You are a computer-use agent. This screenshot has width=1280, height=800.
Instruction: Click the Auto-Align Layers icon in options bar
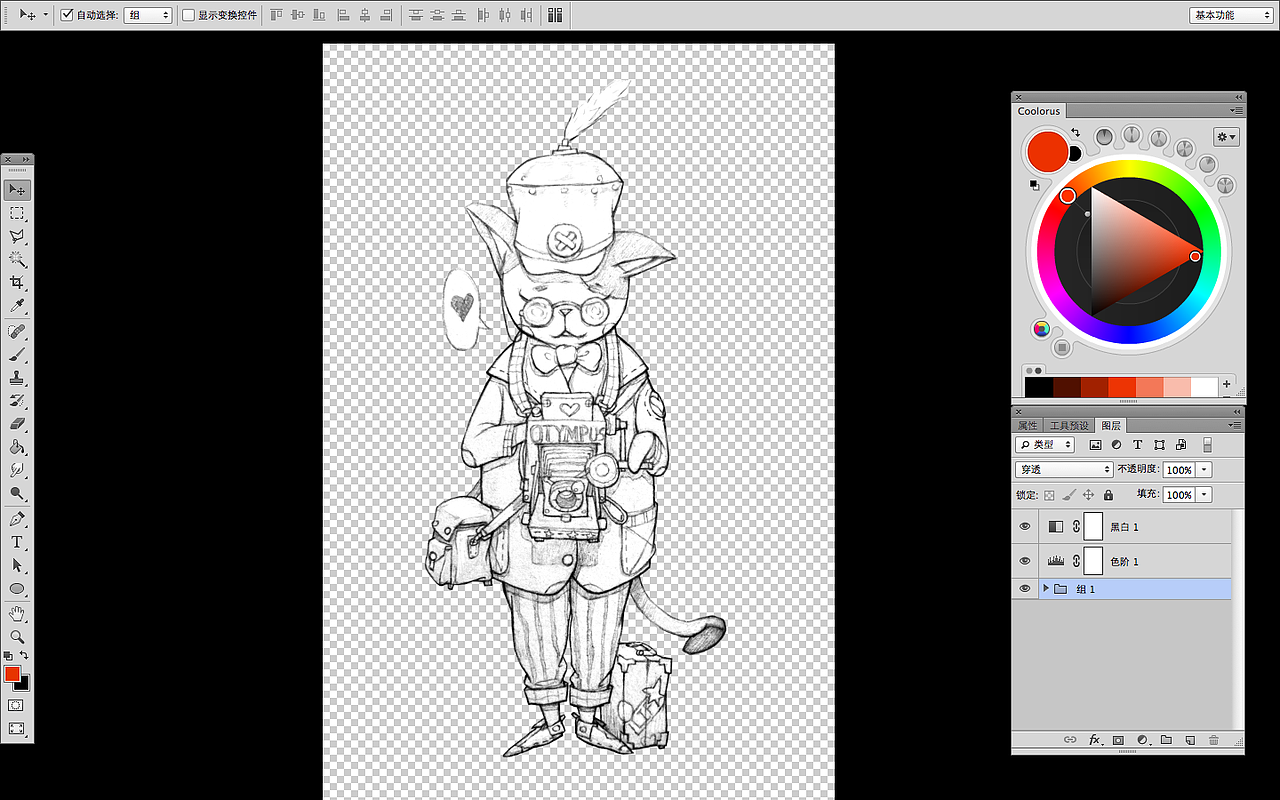554,15
